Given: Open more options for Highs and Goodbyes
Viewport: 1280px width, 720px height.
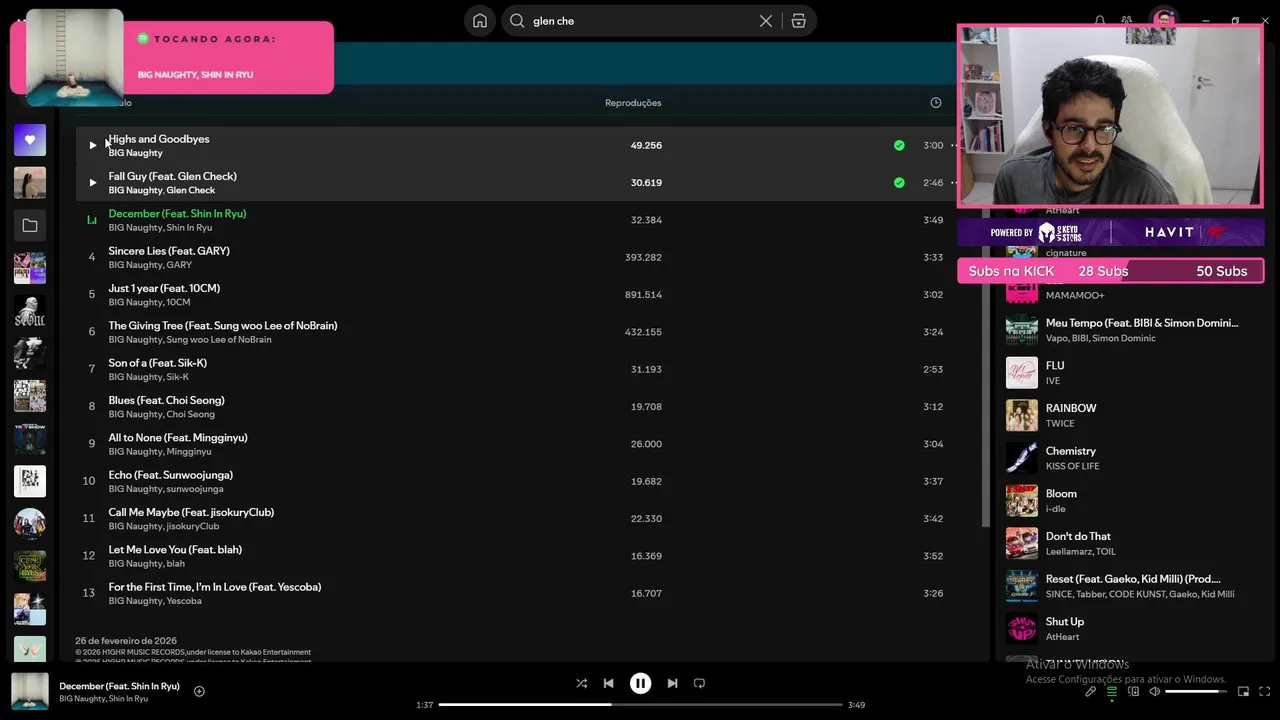Looking at the screenshot, I should (x=953, y=145).
